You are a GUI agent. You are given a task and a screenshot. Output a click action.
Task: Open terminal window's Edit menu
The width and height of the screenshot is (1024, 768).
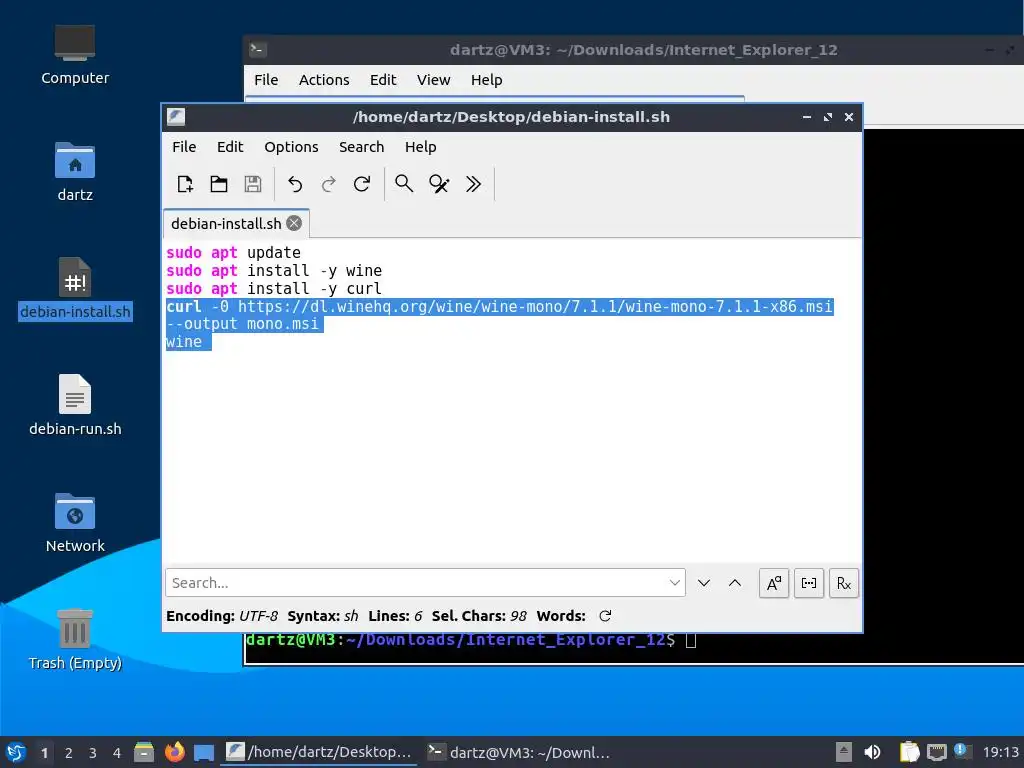pyautogui.click(x=383, y=80)
